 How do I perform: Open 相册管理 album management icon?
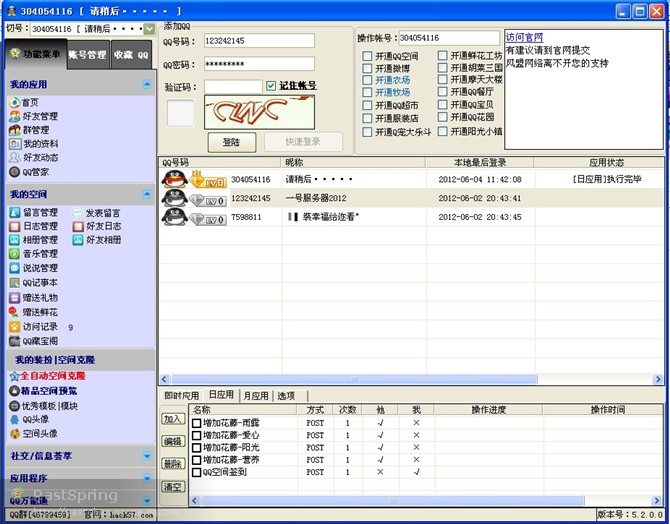click(15, 240)
